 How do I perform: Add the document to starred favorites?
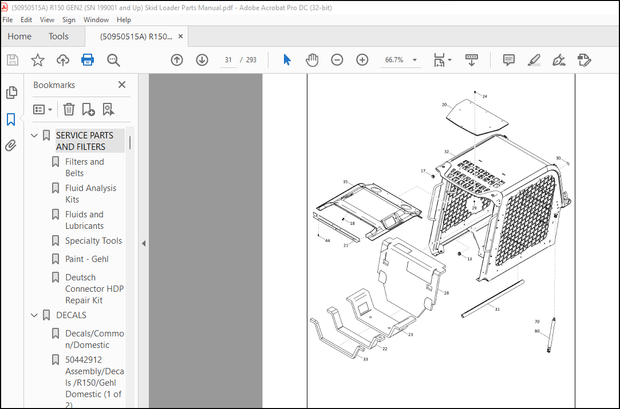coord(38,60)
